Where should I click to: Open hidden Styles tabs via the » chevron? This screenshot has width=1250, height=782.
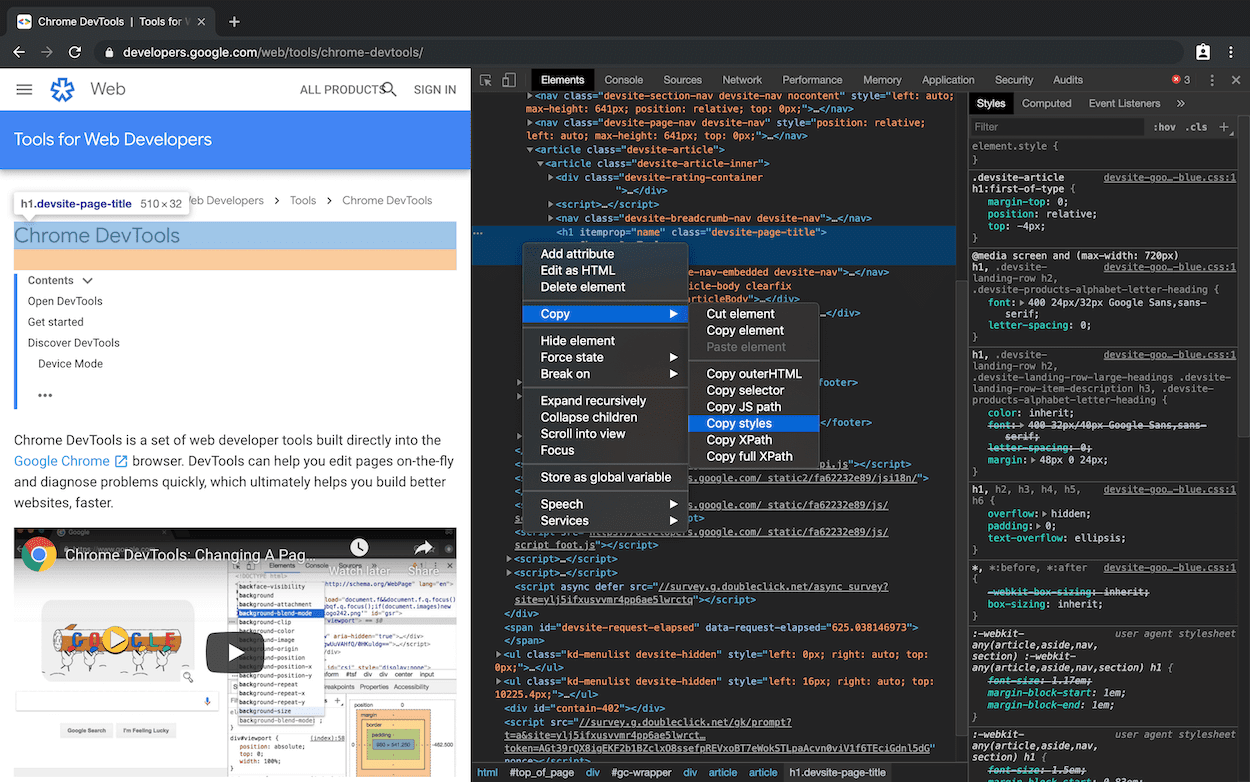click(x=1180, y=103)
